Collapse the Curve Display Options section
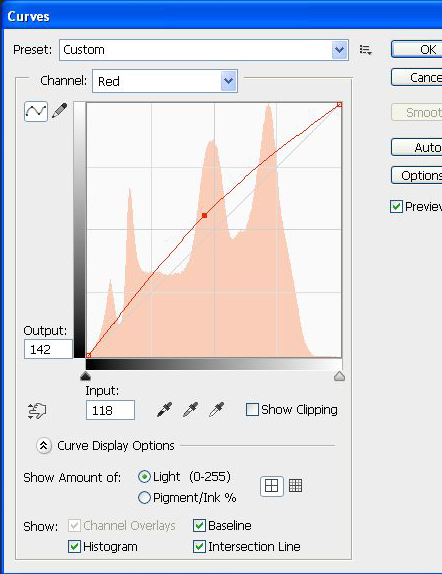 (x=44, y=446)
